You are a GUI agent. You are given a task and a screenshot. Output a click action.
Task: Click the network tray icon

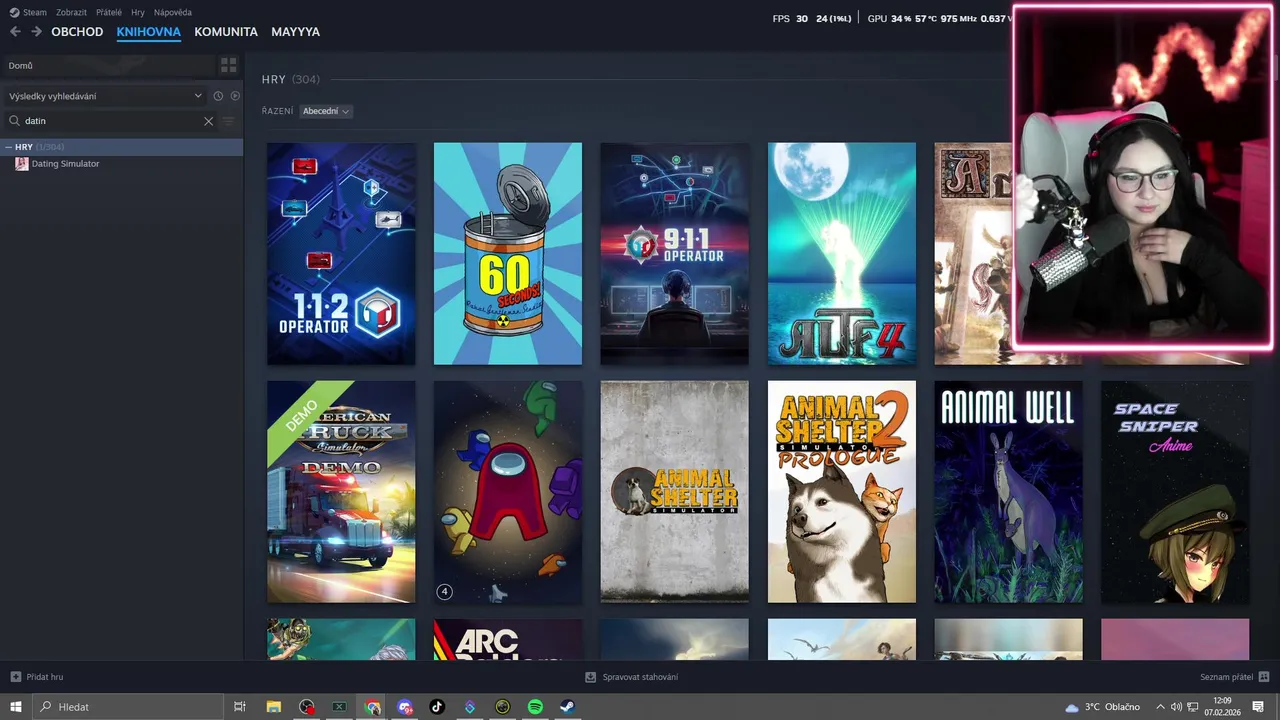(x=1193, y=707)
